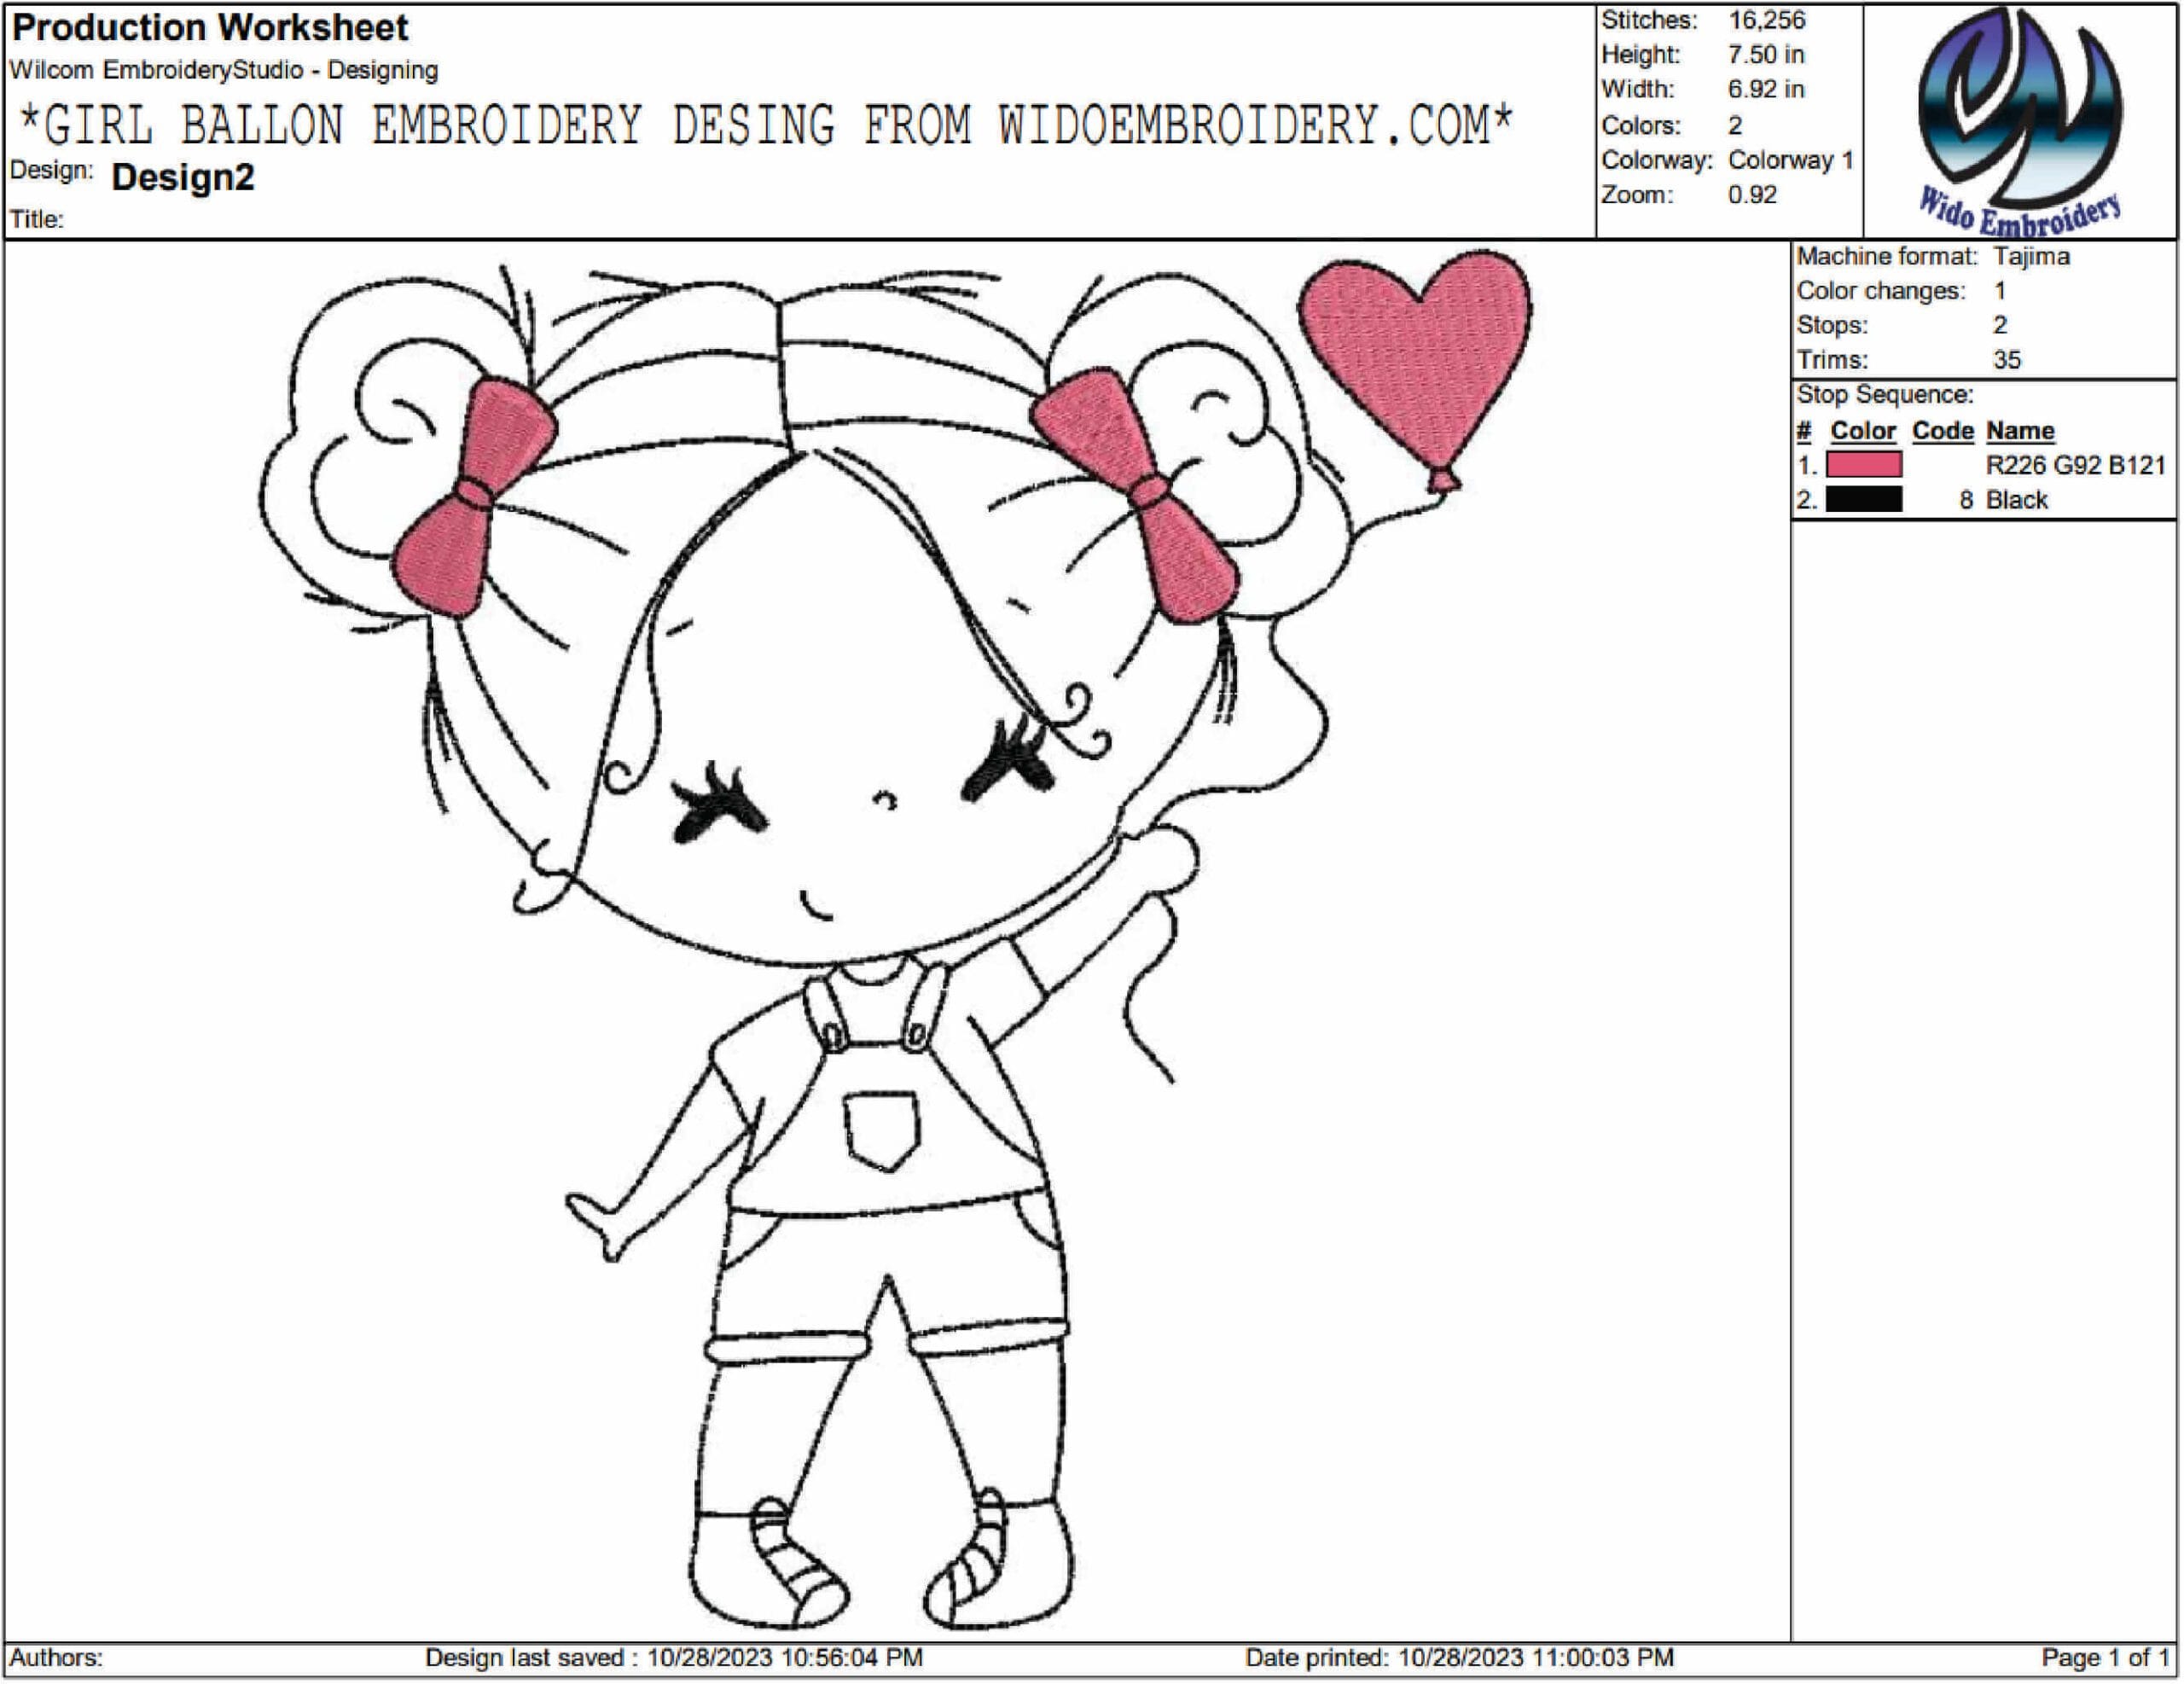Click the Zoom value '0.92'
This screenshot has width=2184, height=1684.
[x=1753, y=194]
